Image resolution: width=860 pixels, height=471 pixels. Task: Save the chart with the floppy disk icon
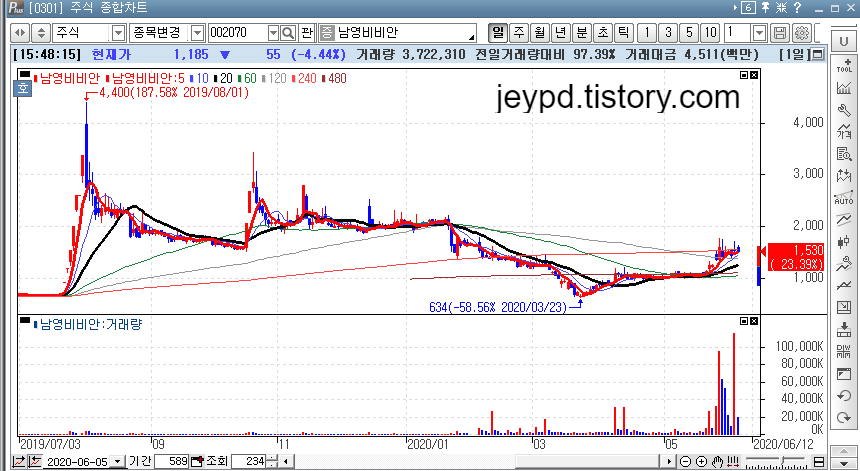pos(780,33)
